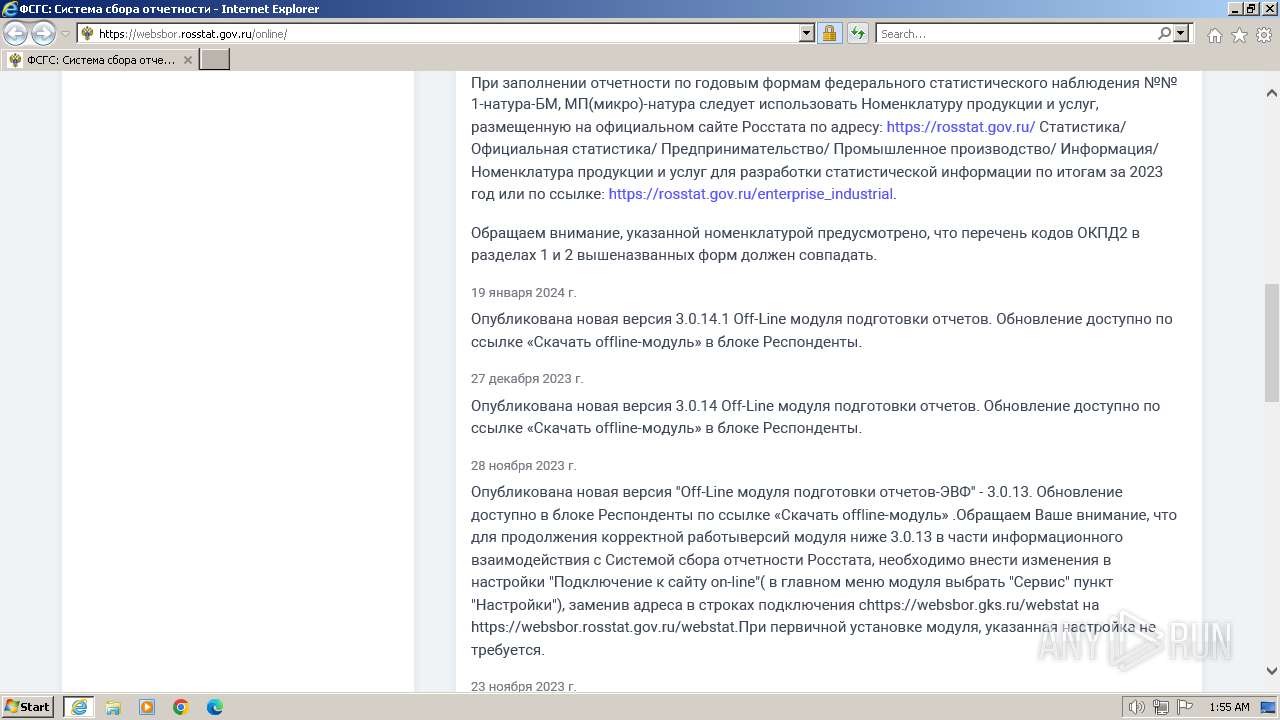The image size is (1280, 720).
Task: Expand the search provider dropdown
Action: coord(1181,34)
